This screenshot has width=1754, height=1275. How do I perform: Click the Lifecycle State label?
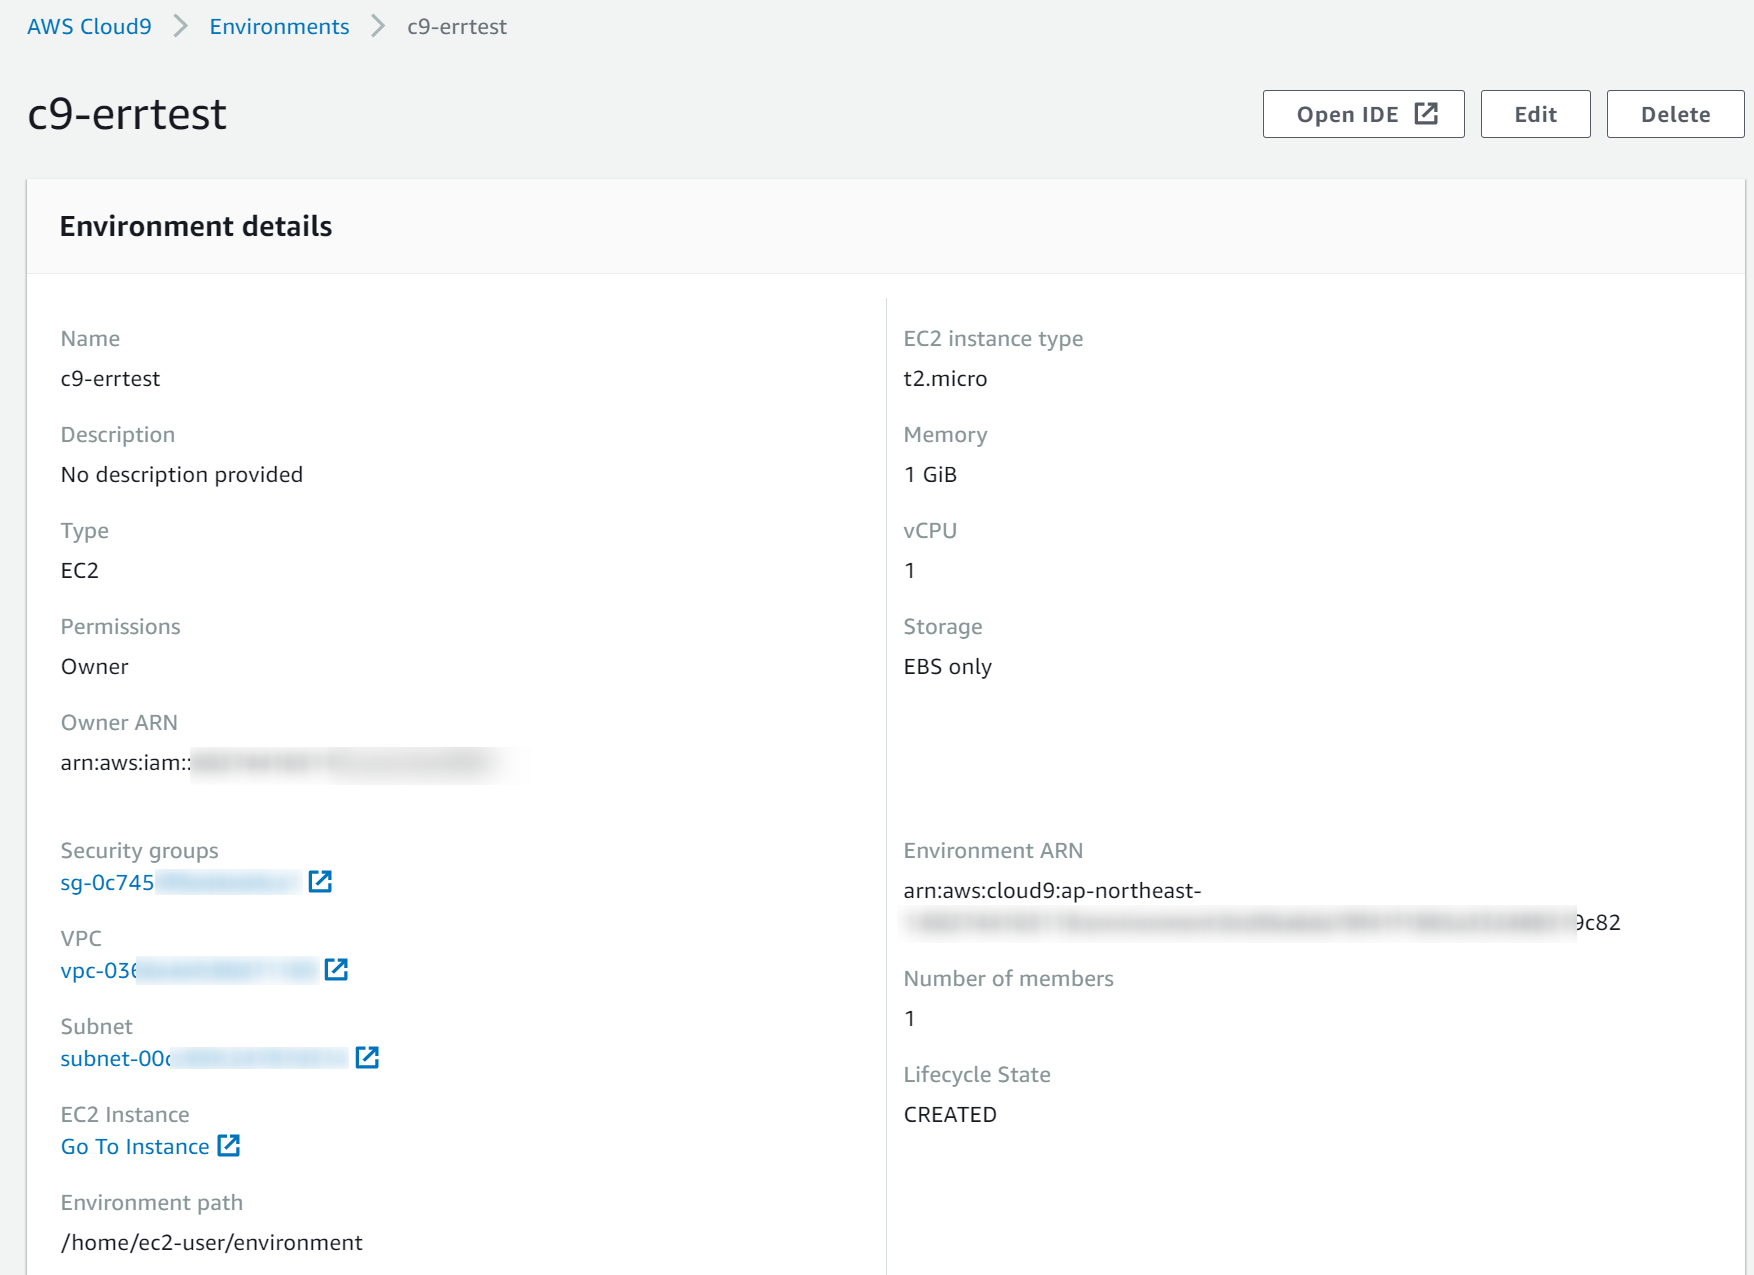pos(977,1074)
